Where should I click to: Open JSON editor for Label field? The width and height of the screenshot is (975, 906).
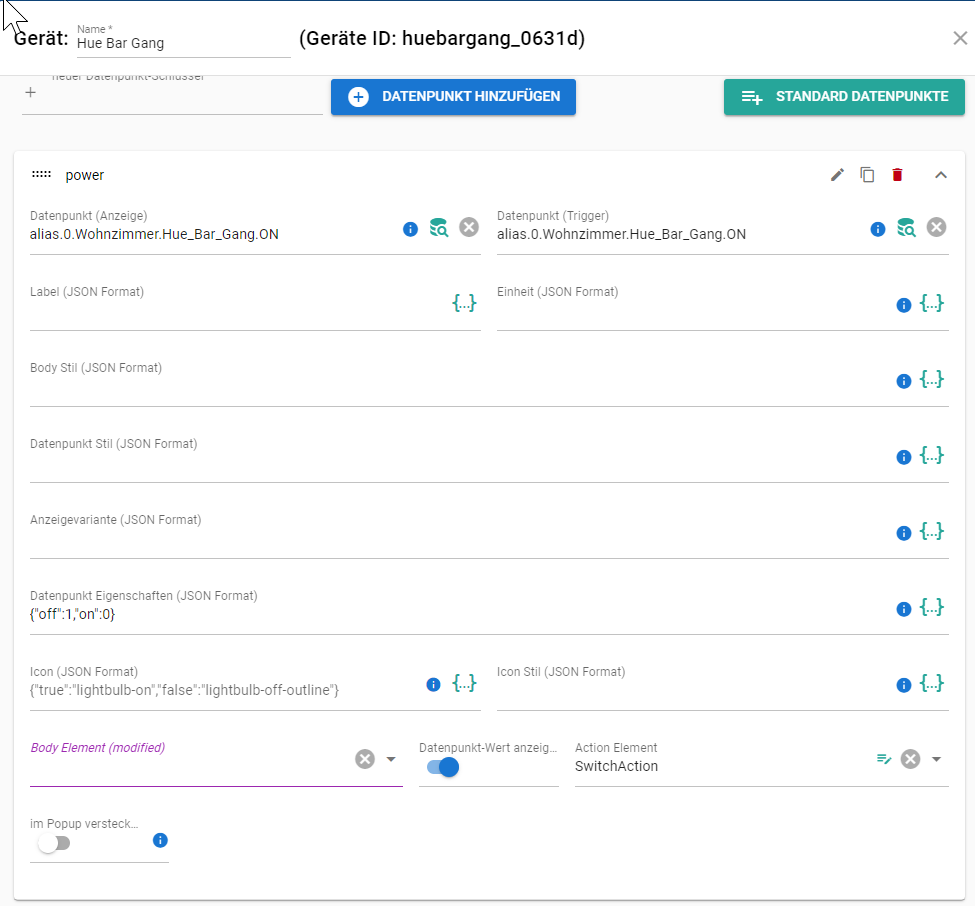coord(464,303)
